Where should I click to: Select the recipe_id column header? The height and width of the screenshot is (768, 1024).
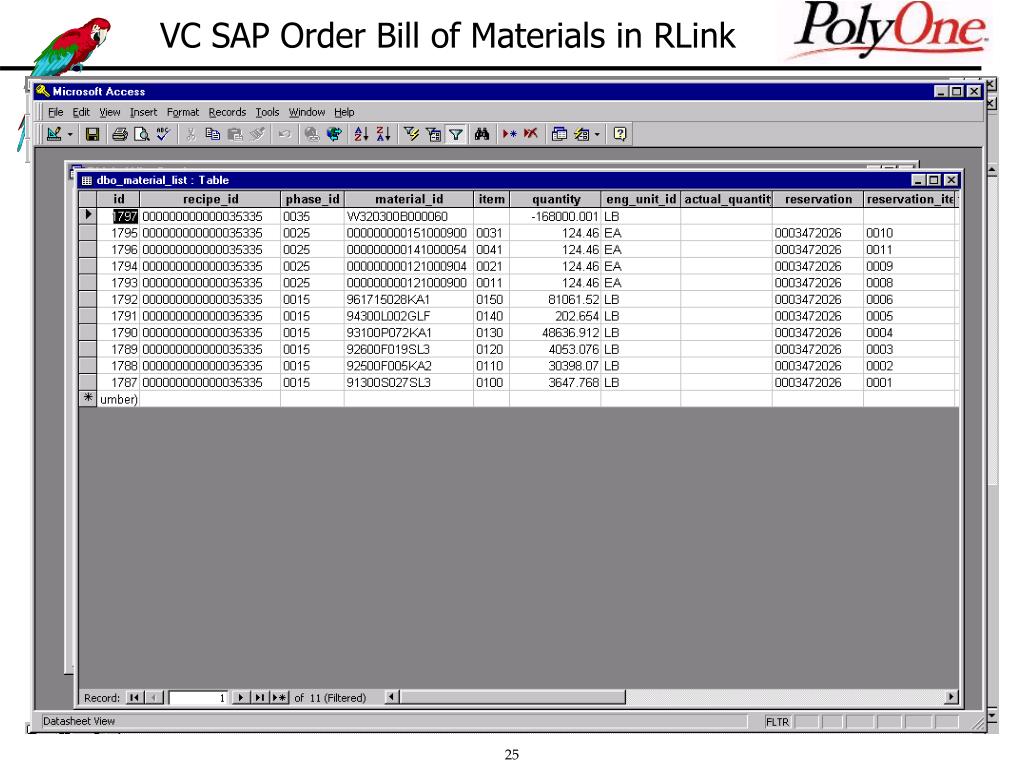coord(210,199)
